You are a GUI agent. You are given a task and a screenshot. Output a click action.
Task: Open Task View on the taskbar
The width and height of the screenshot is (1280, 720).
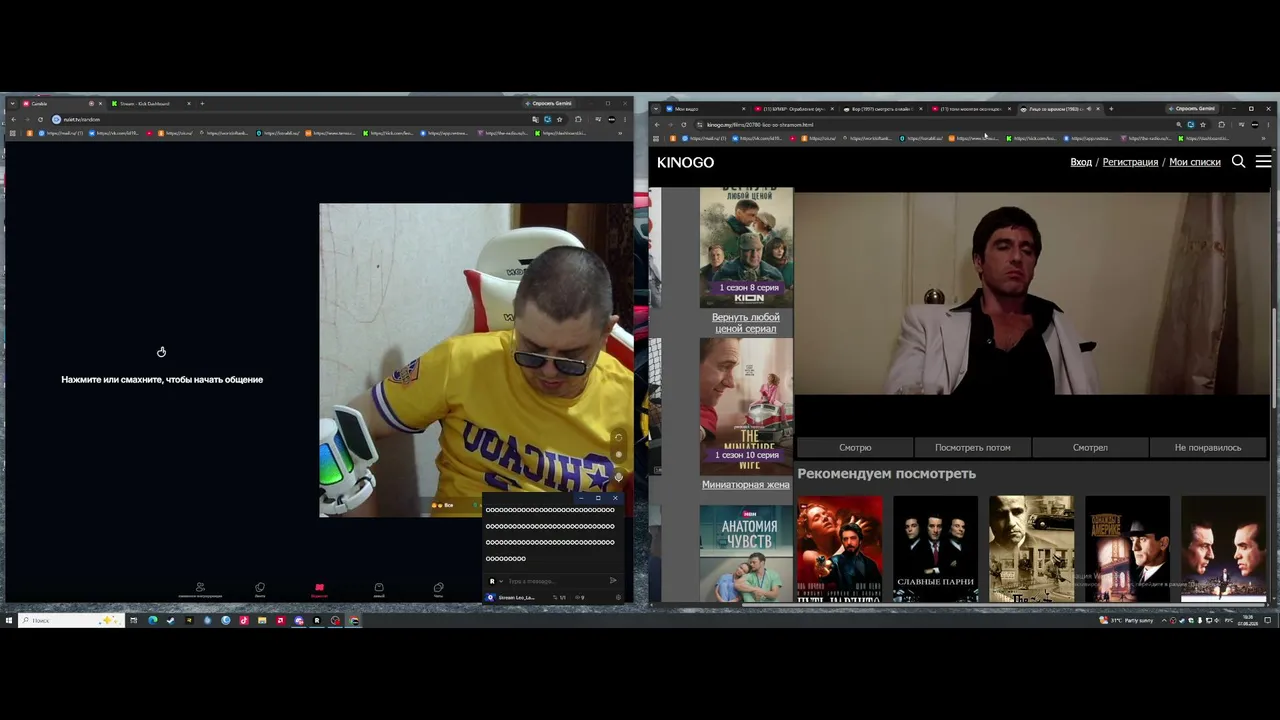tap(134, 620)
